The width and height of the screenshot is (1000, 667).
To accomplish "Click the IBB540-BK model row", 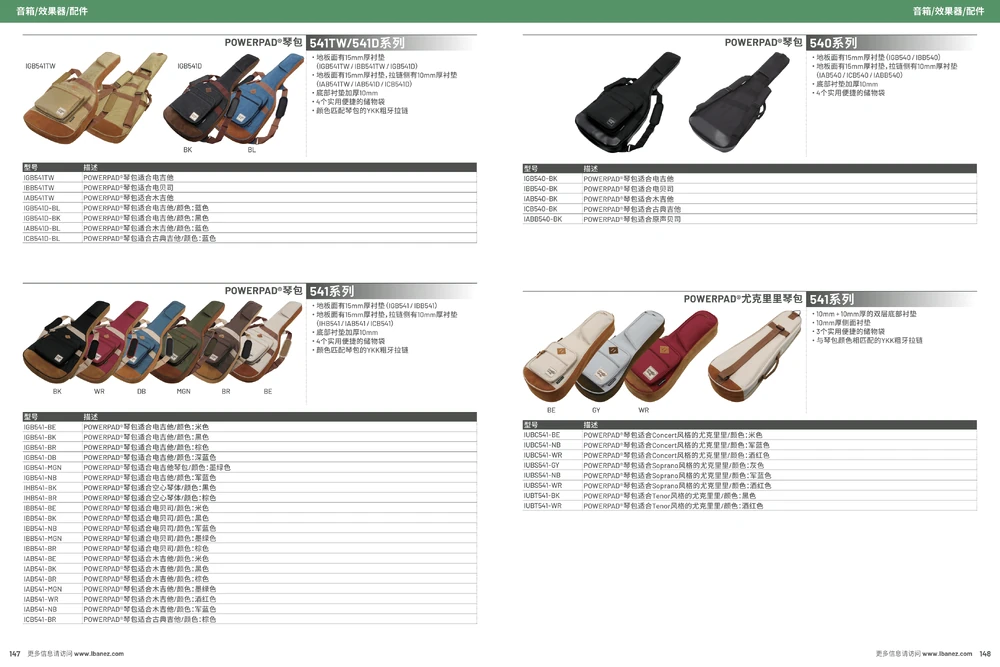I will 750,189.
